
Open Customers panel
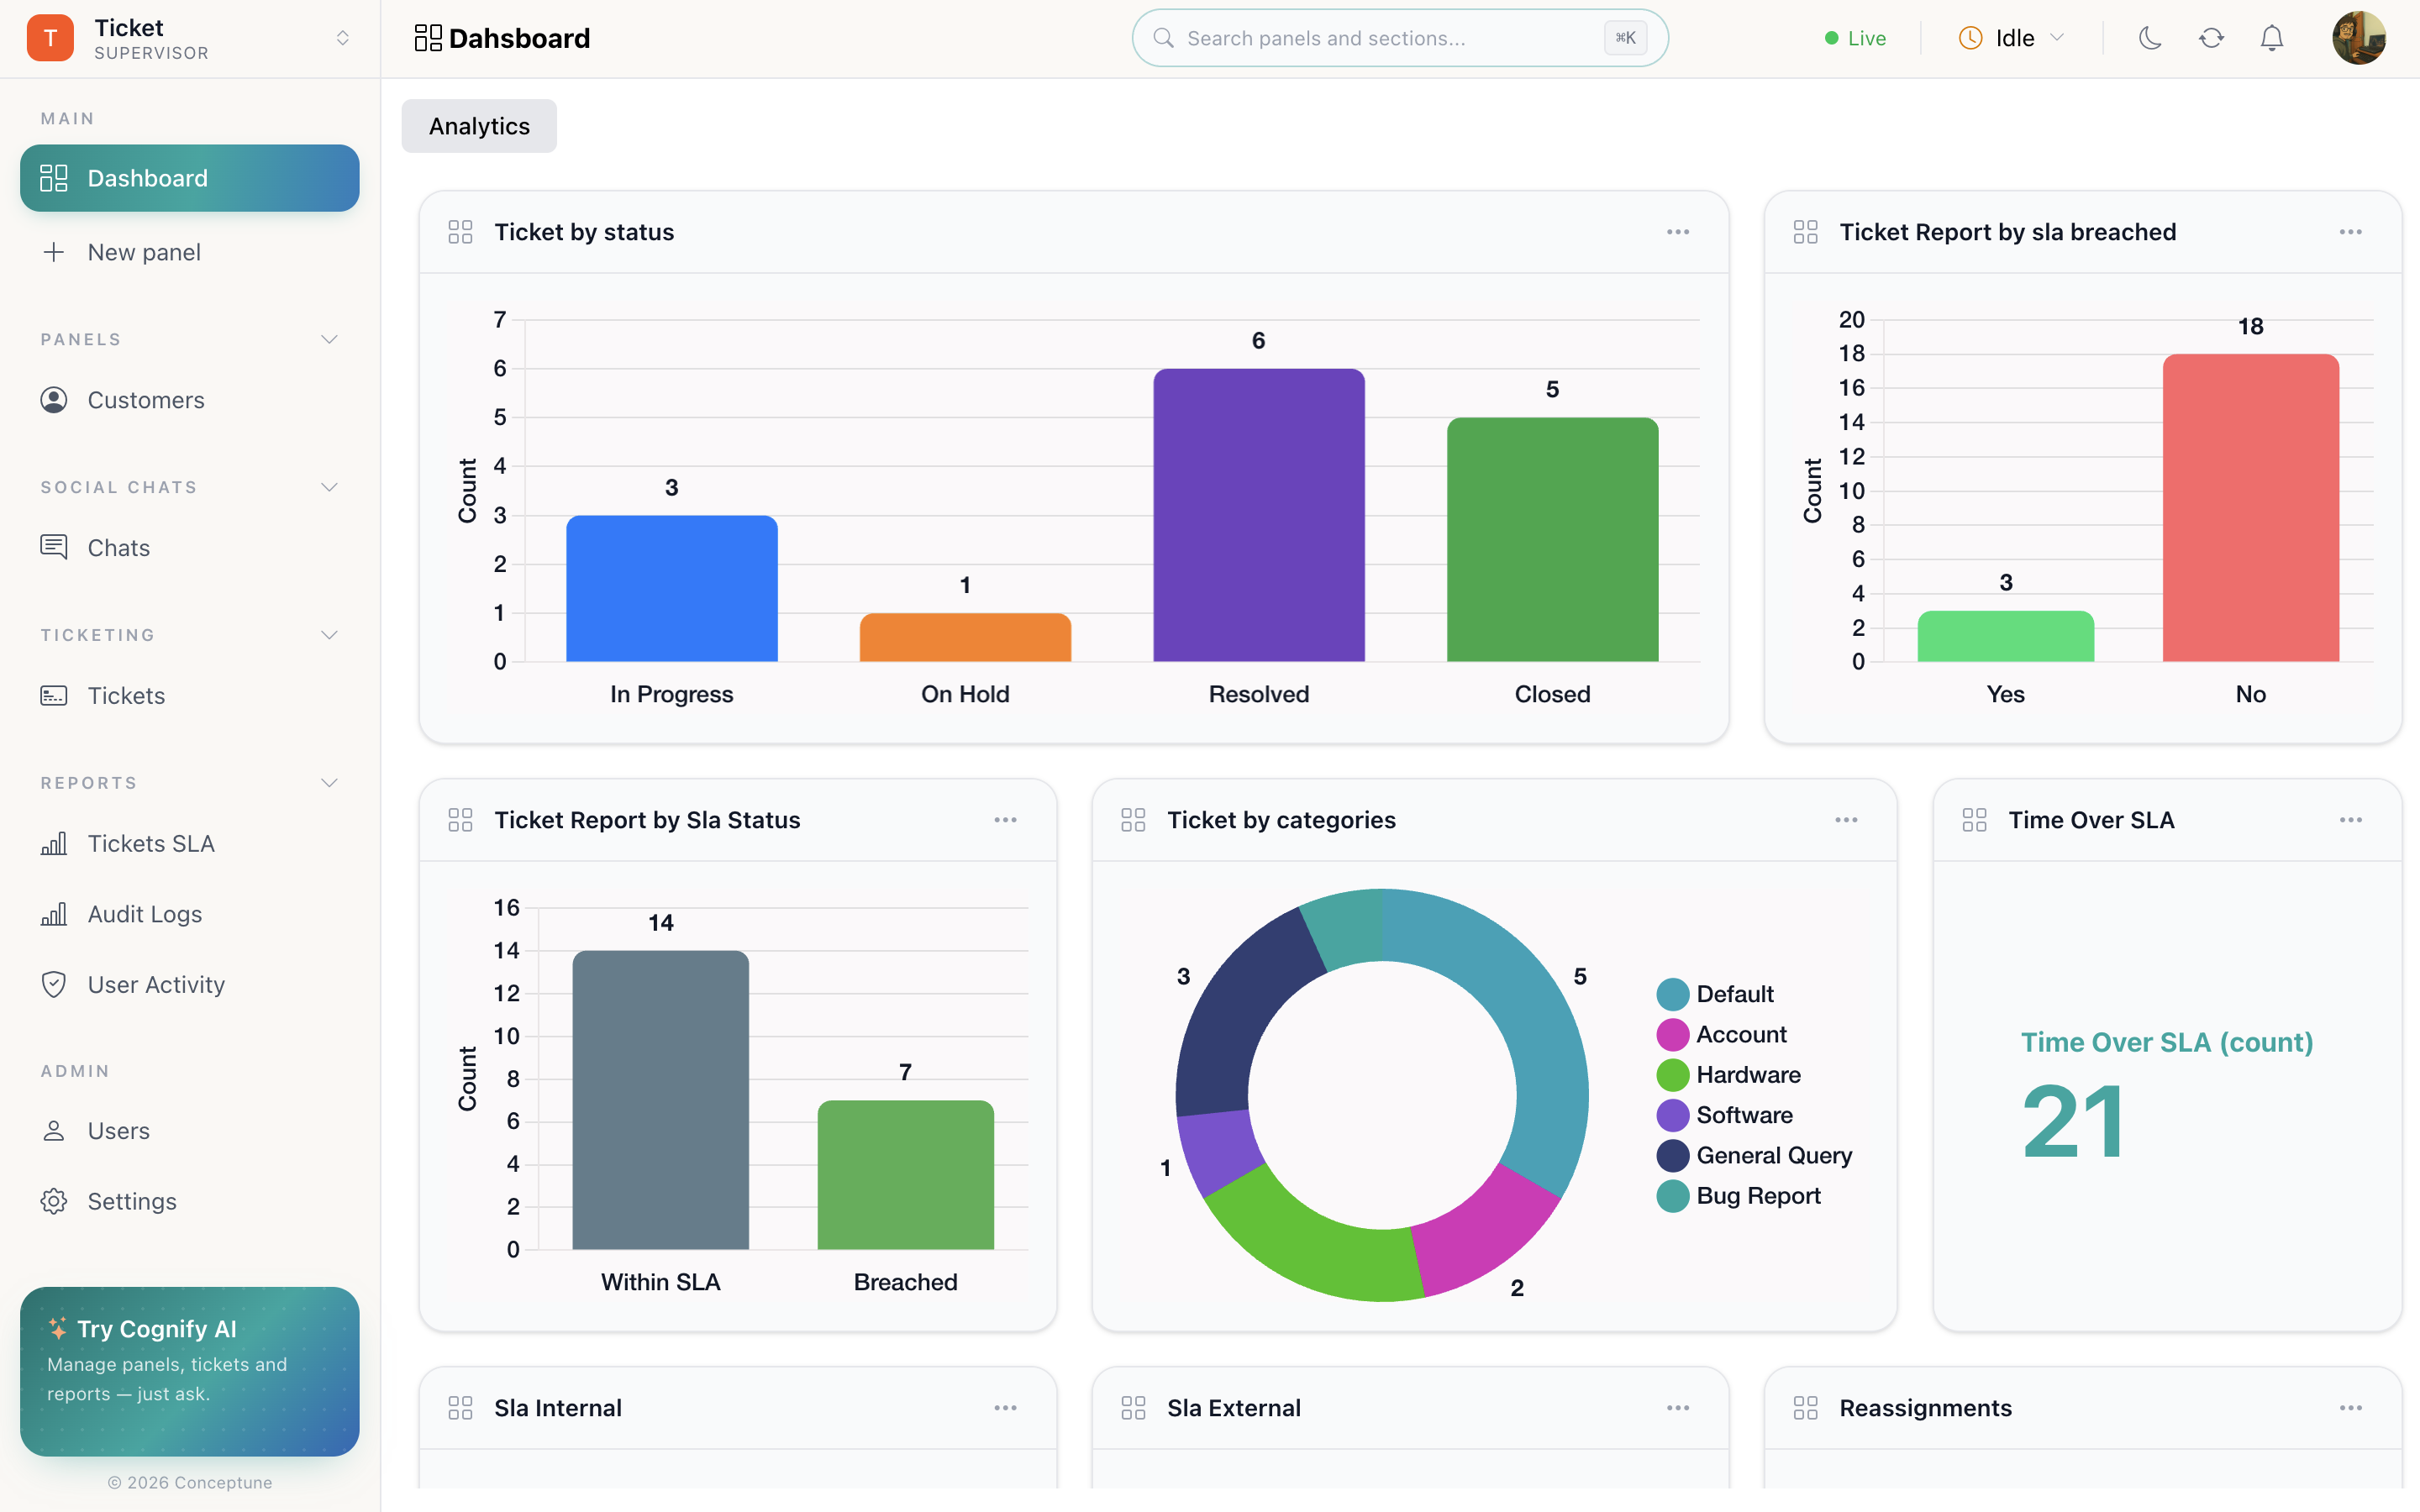[x=190, y=400]
